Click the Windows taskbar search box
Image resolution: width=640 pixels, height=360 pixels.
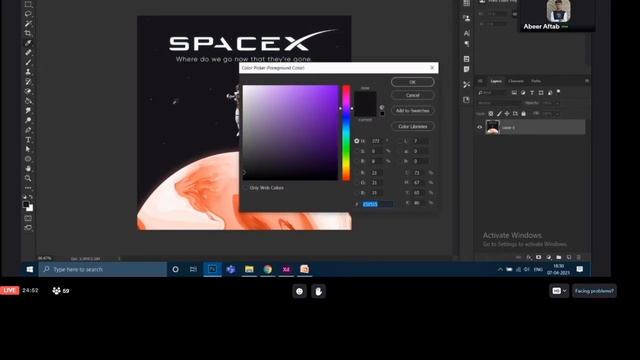click(x=103, y=269)
